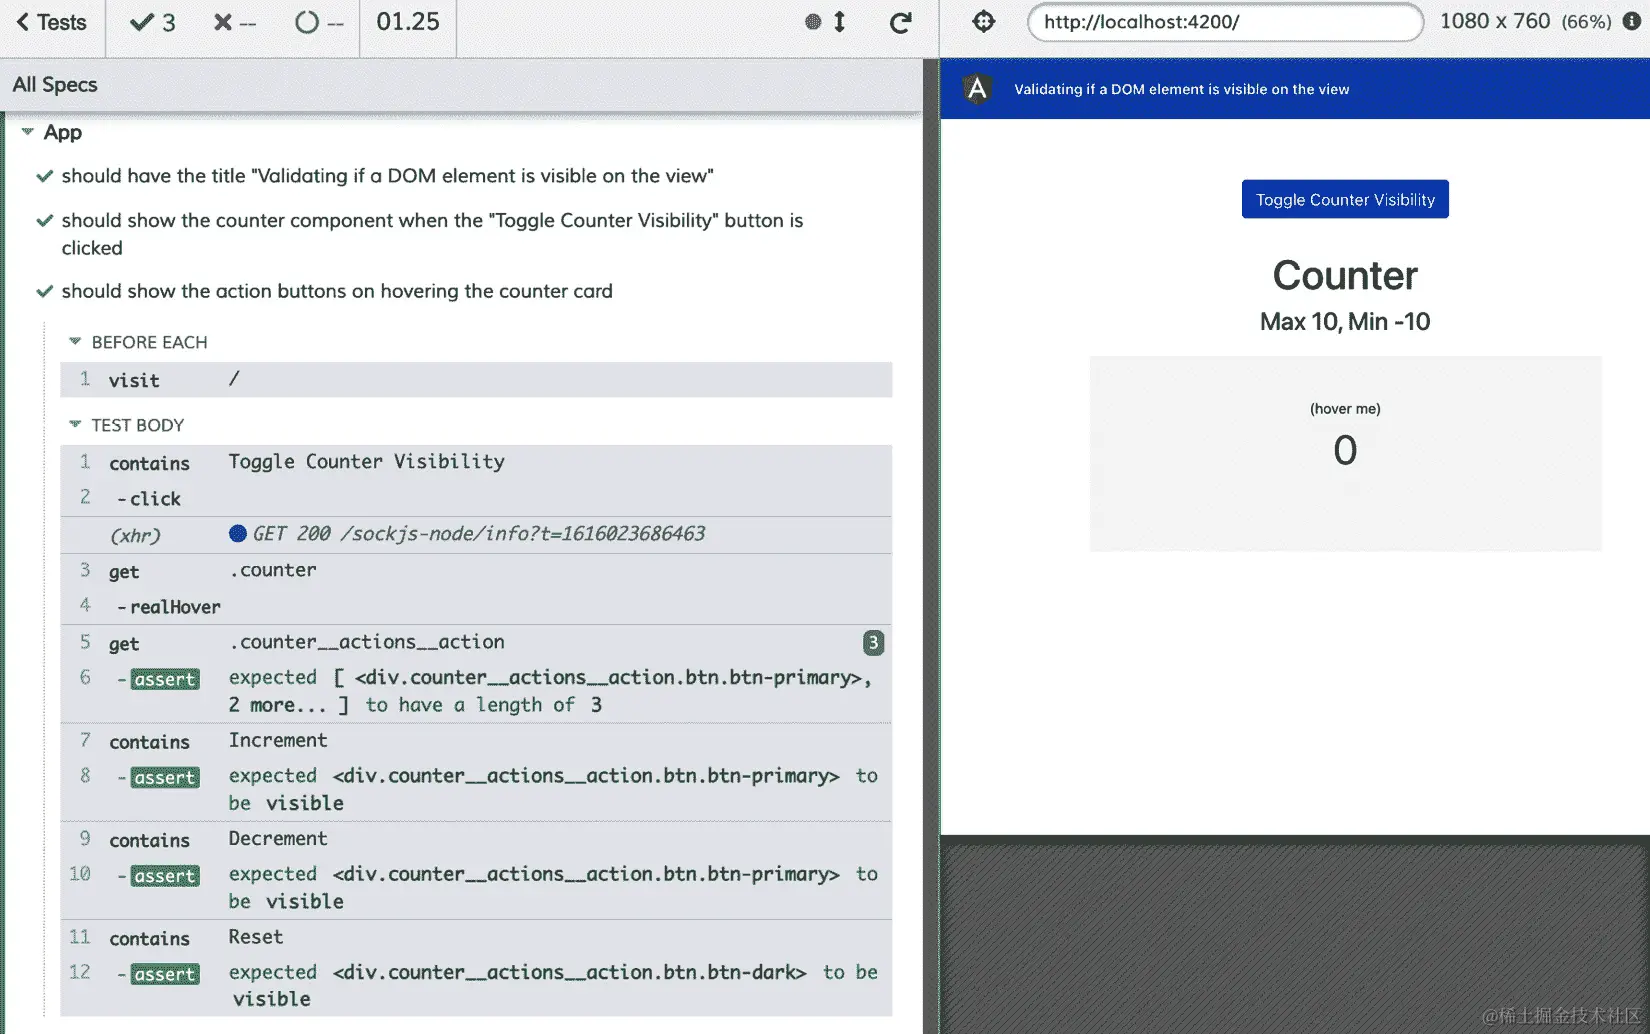Image resolution: width=1650 pixels, height=1034 pixels.
Task: Select the contains Decrement command
Action: (x=476, y=839)
